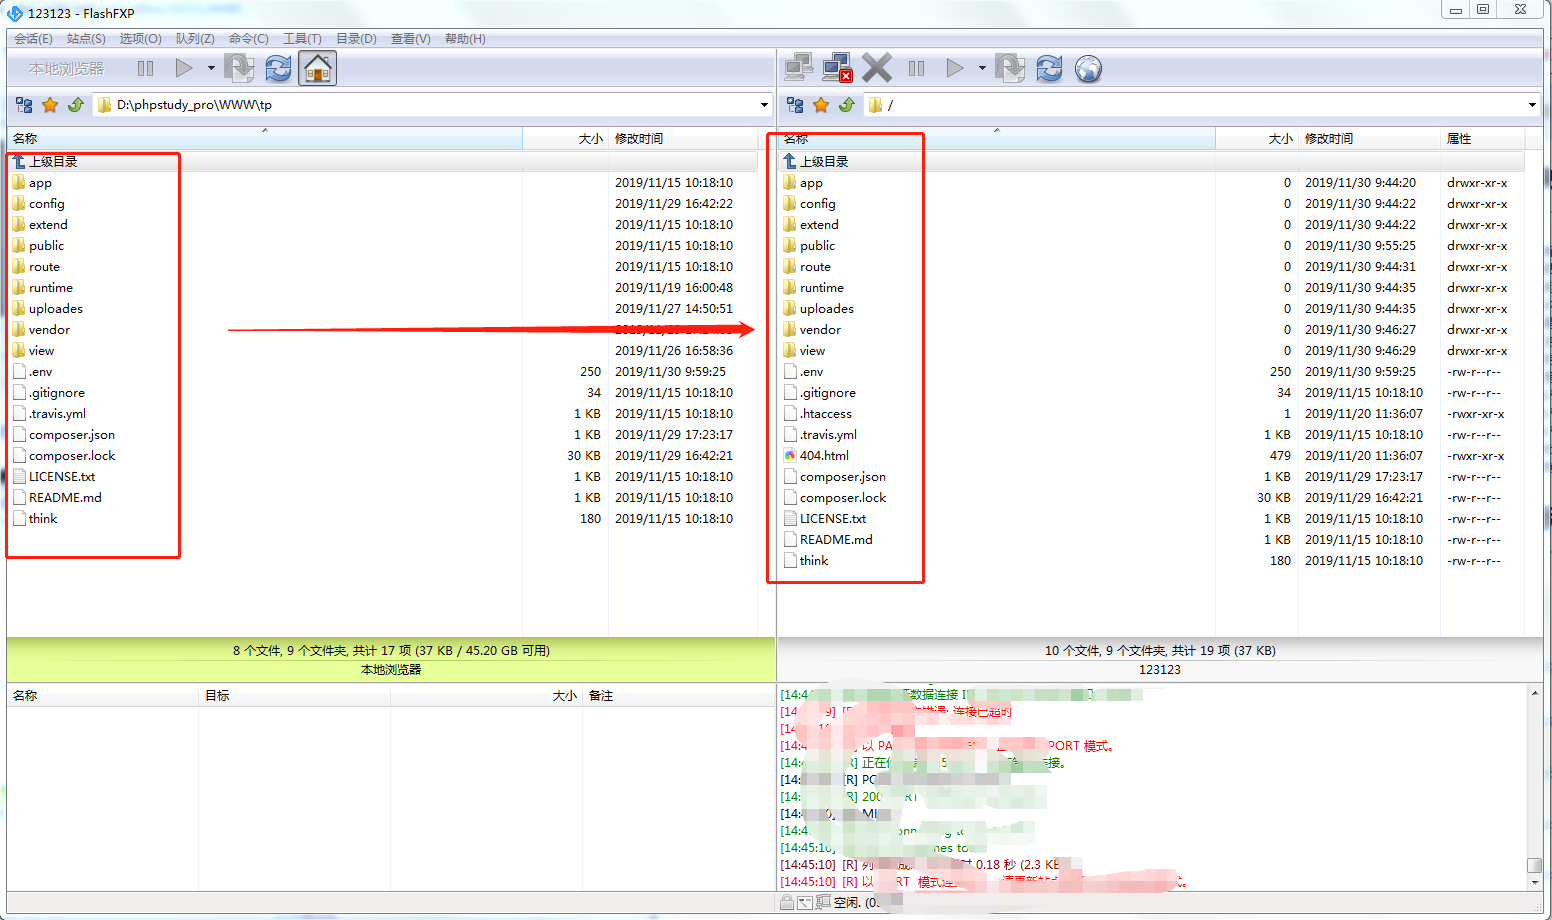The image size is (1552, 920).
Task: Click the lock icon in status bar
Action: 787,902
